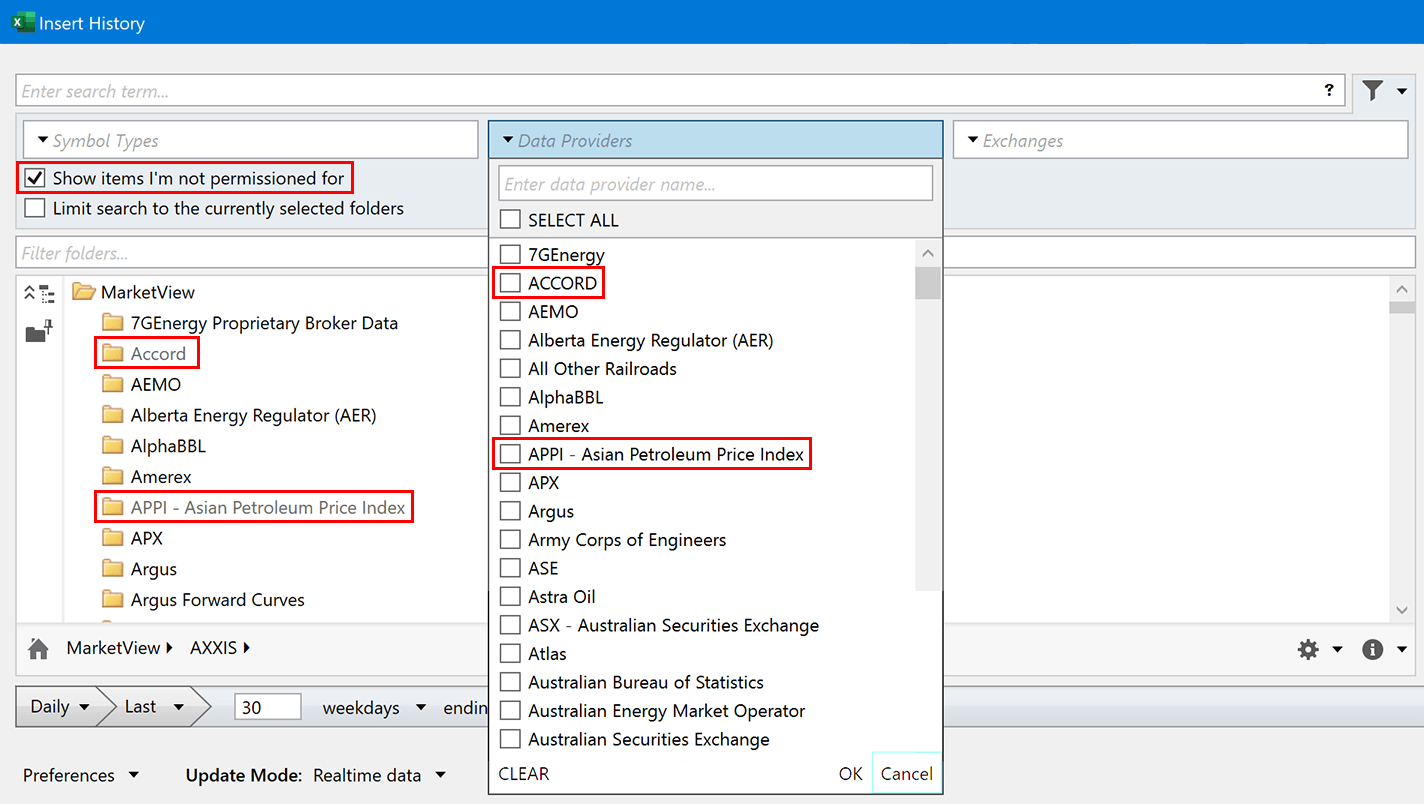The height and width of the screenshot is (804, 1424).
Task: Click the search term input field
Action: [x=680, y=90]
